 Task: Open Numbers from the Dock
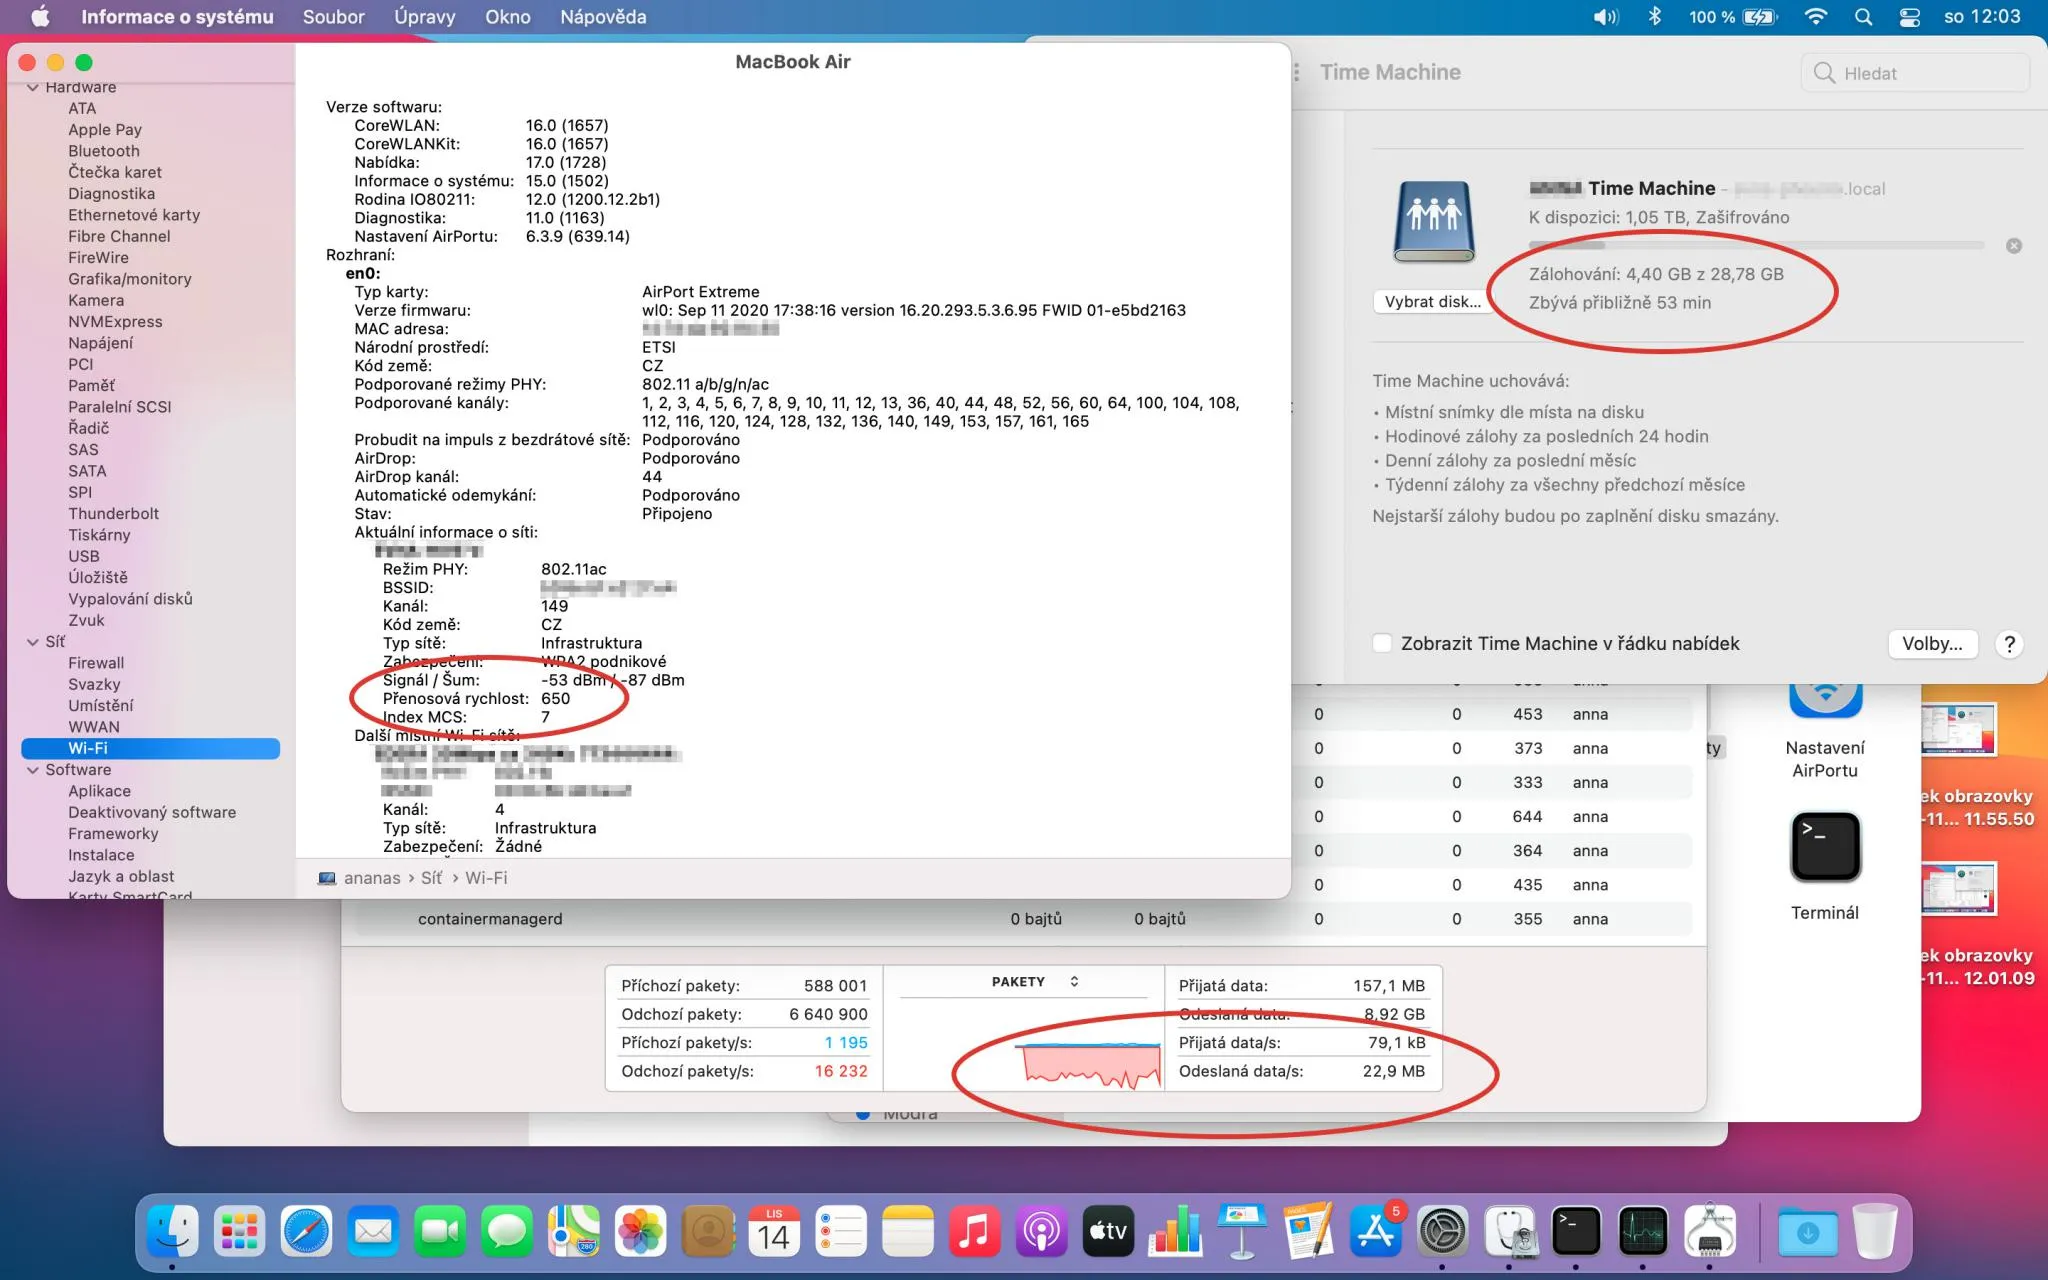1176,1230
